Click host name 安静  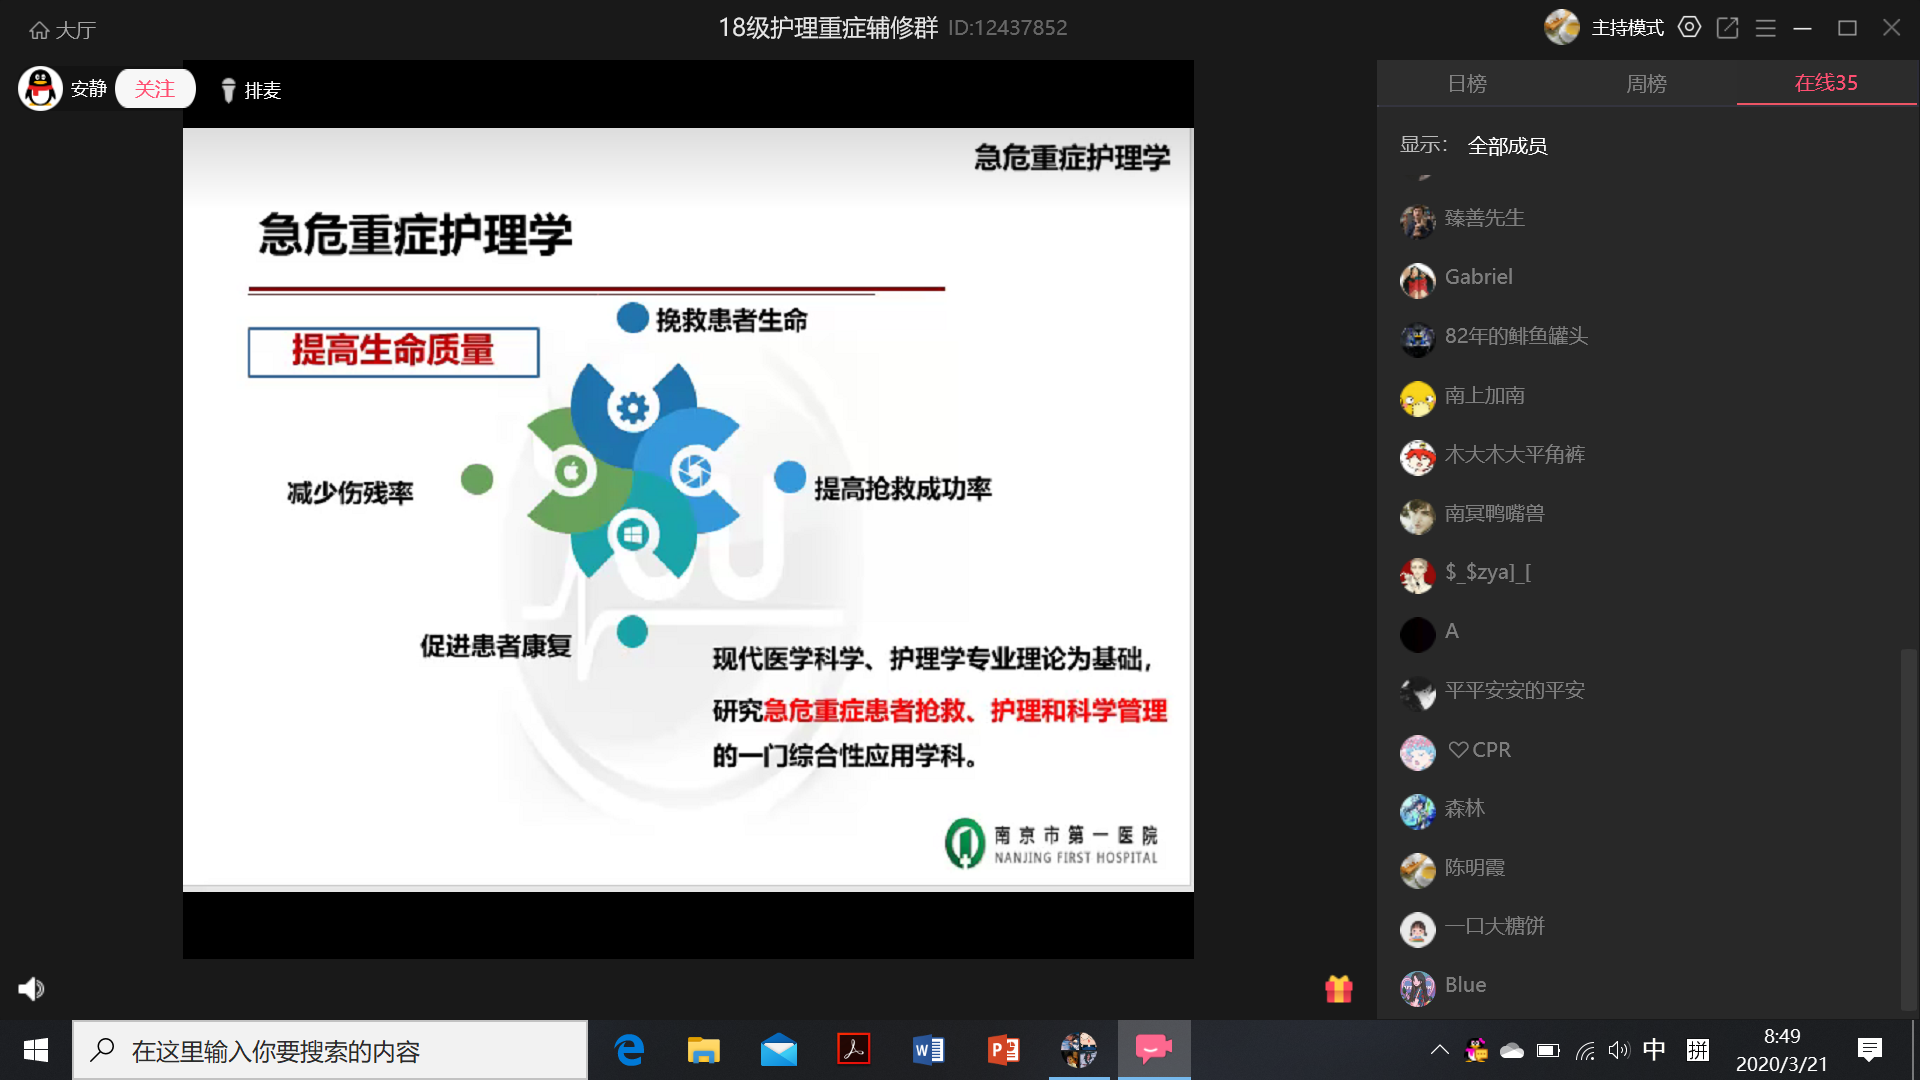point(88,89)
